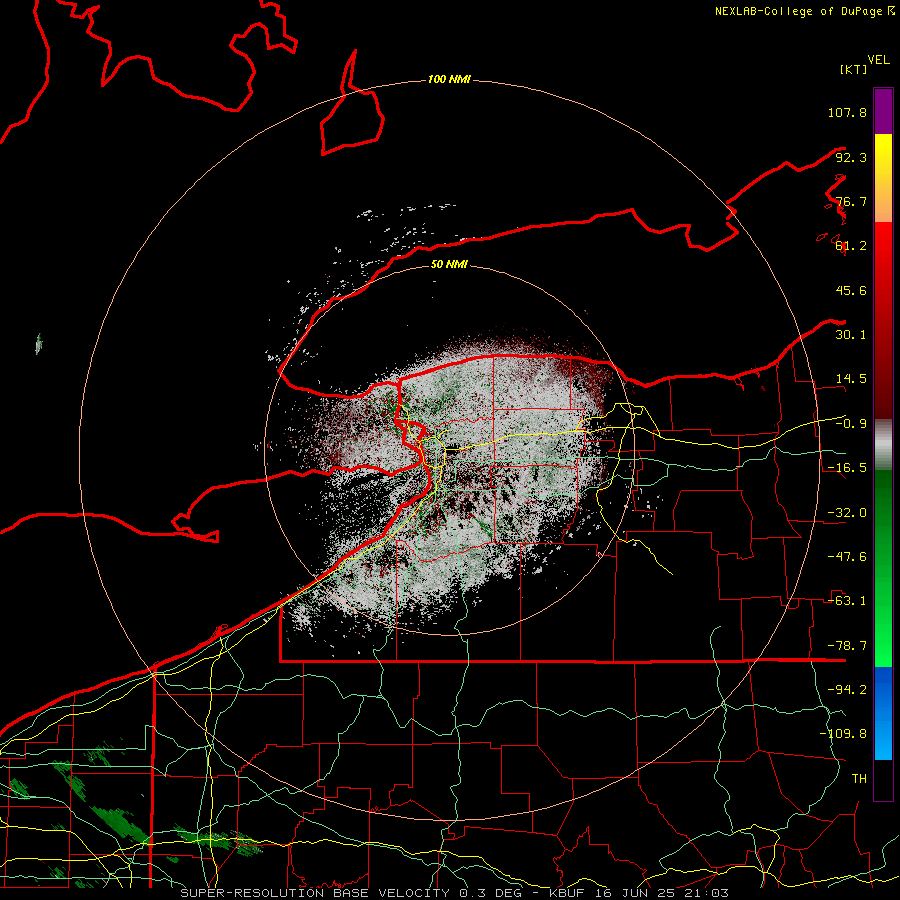Select the 14.5 scale value
The width and height of the screenshot is (900, 900).
point(851,379)
